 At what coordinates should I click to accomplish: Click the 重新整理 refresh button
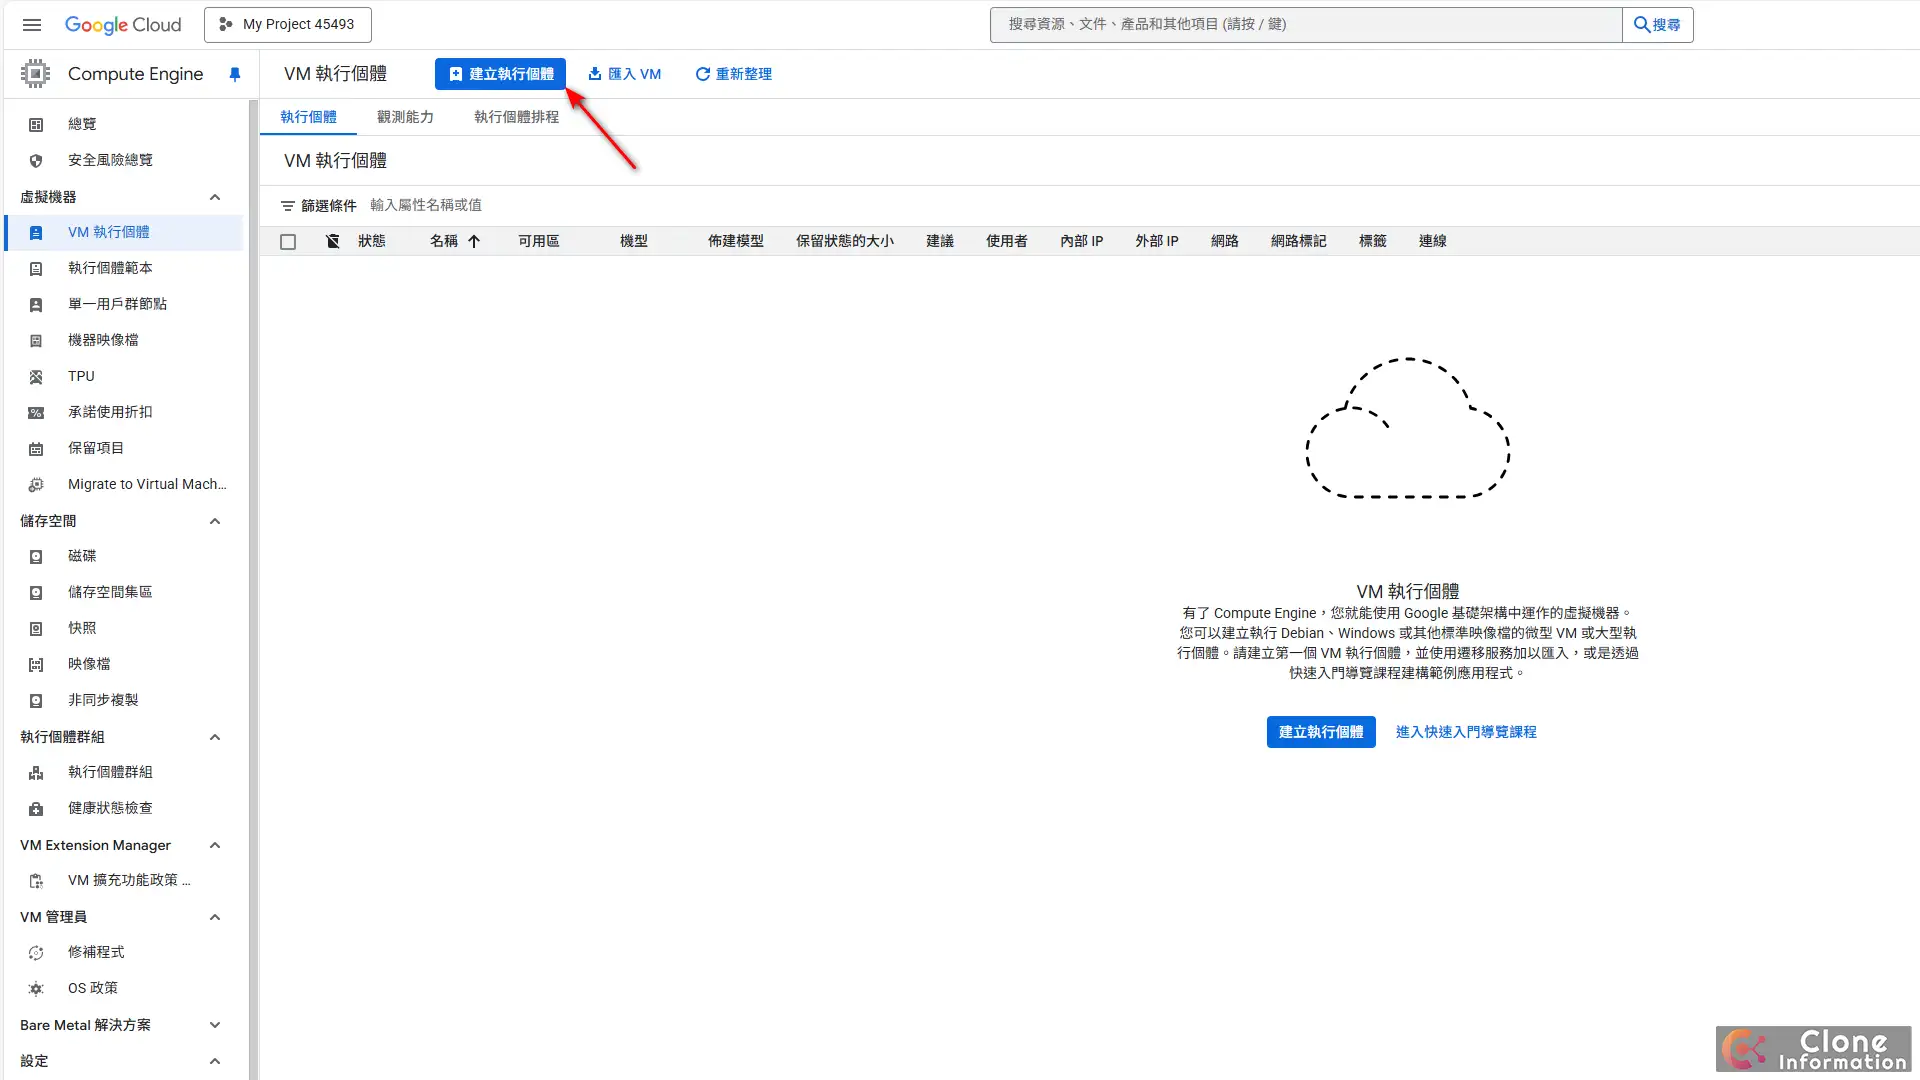click(x=733, y=74)
